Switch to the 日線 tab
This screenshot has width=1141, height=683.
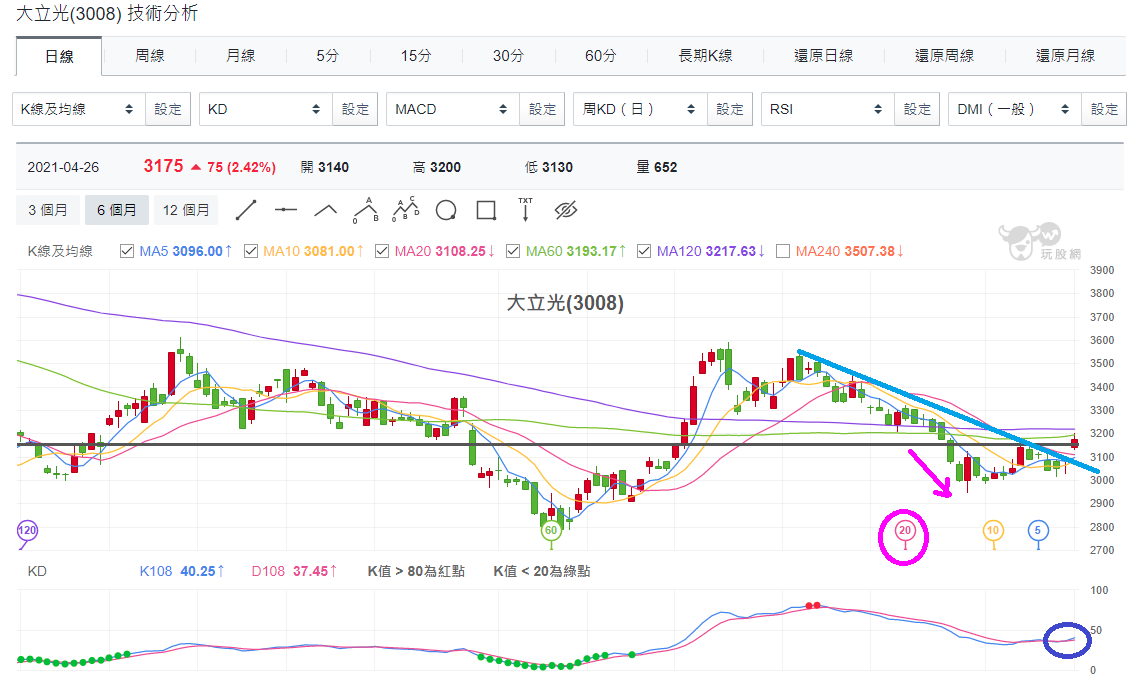pos(59,56)
